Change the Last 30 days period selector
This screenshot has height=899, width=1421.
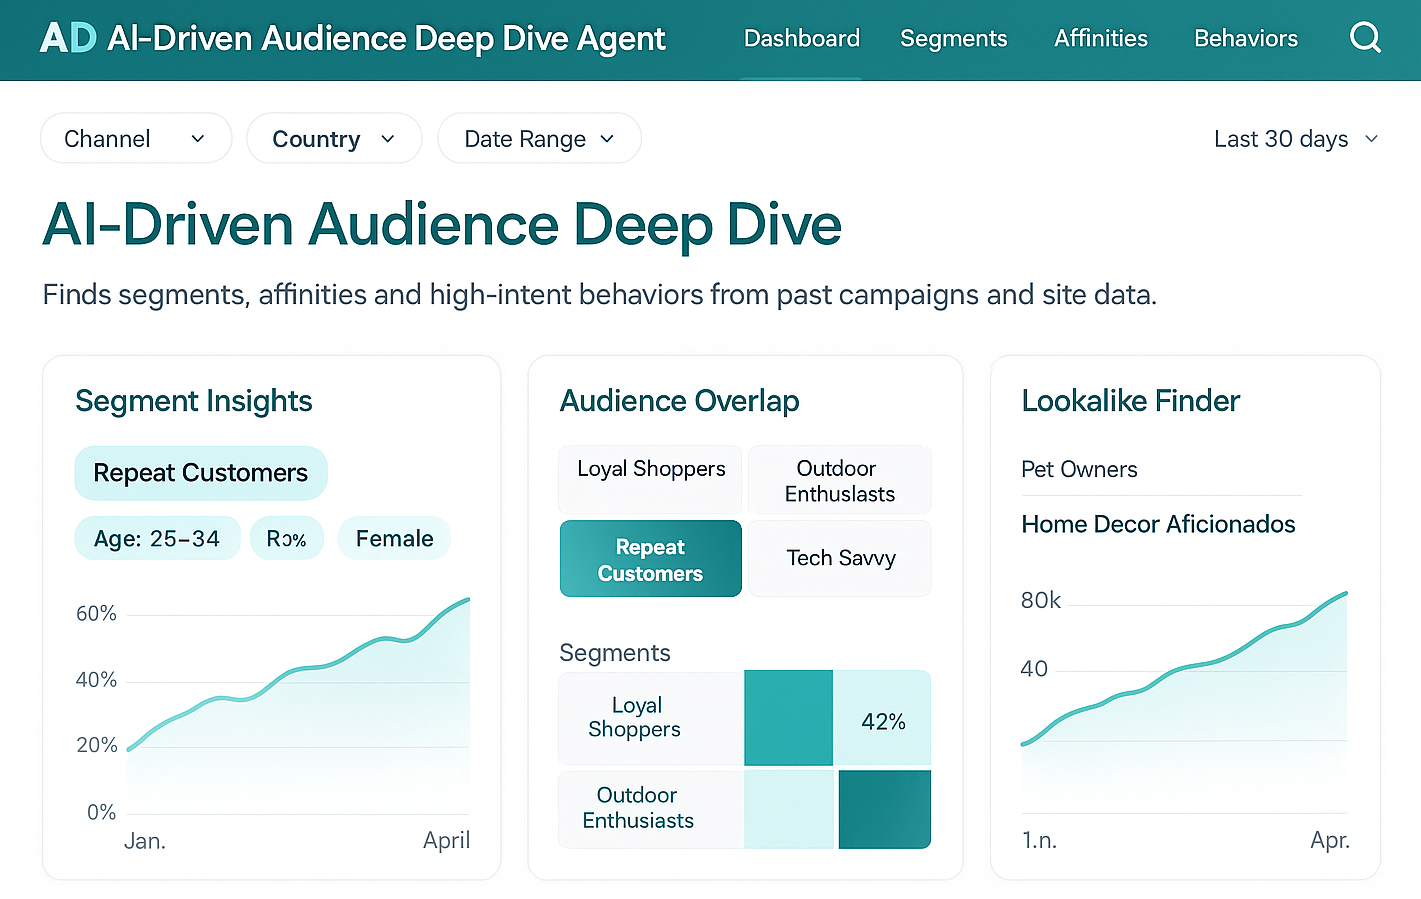click(1295, 139)
